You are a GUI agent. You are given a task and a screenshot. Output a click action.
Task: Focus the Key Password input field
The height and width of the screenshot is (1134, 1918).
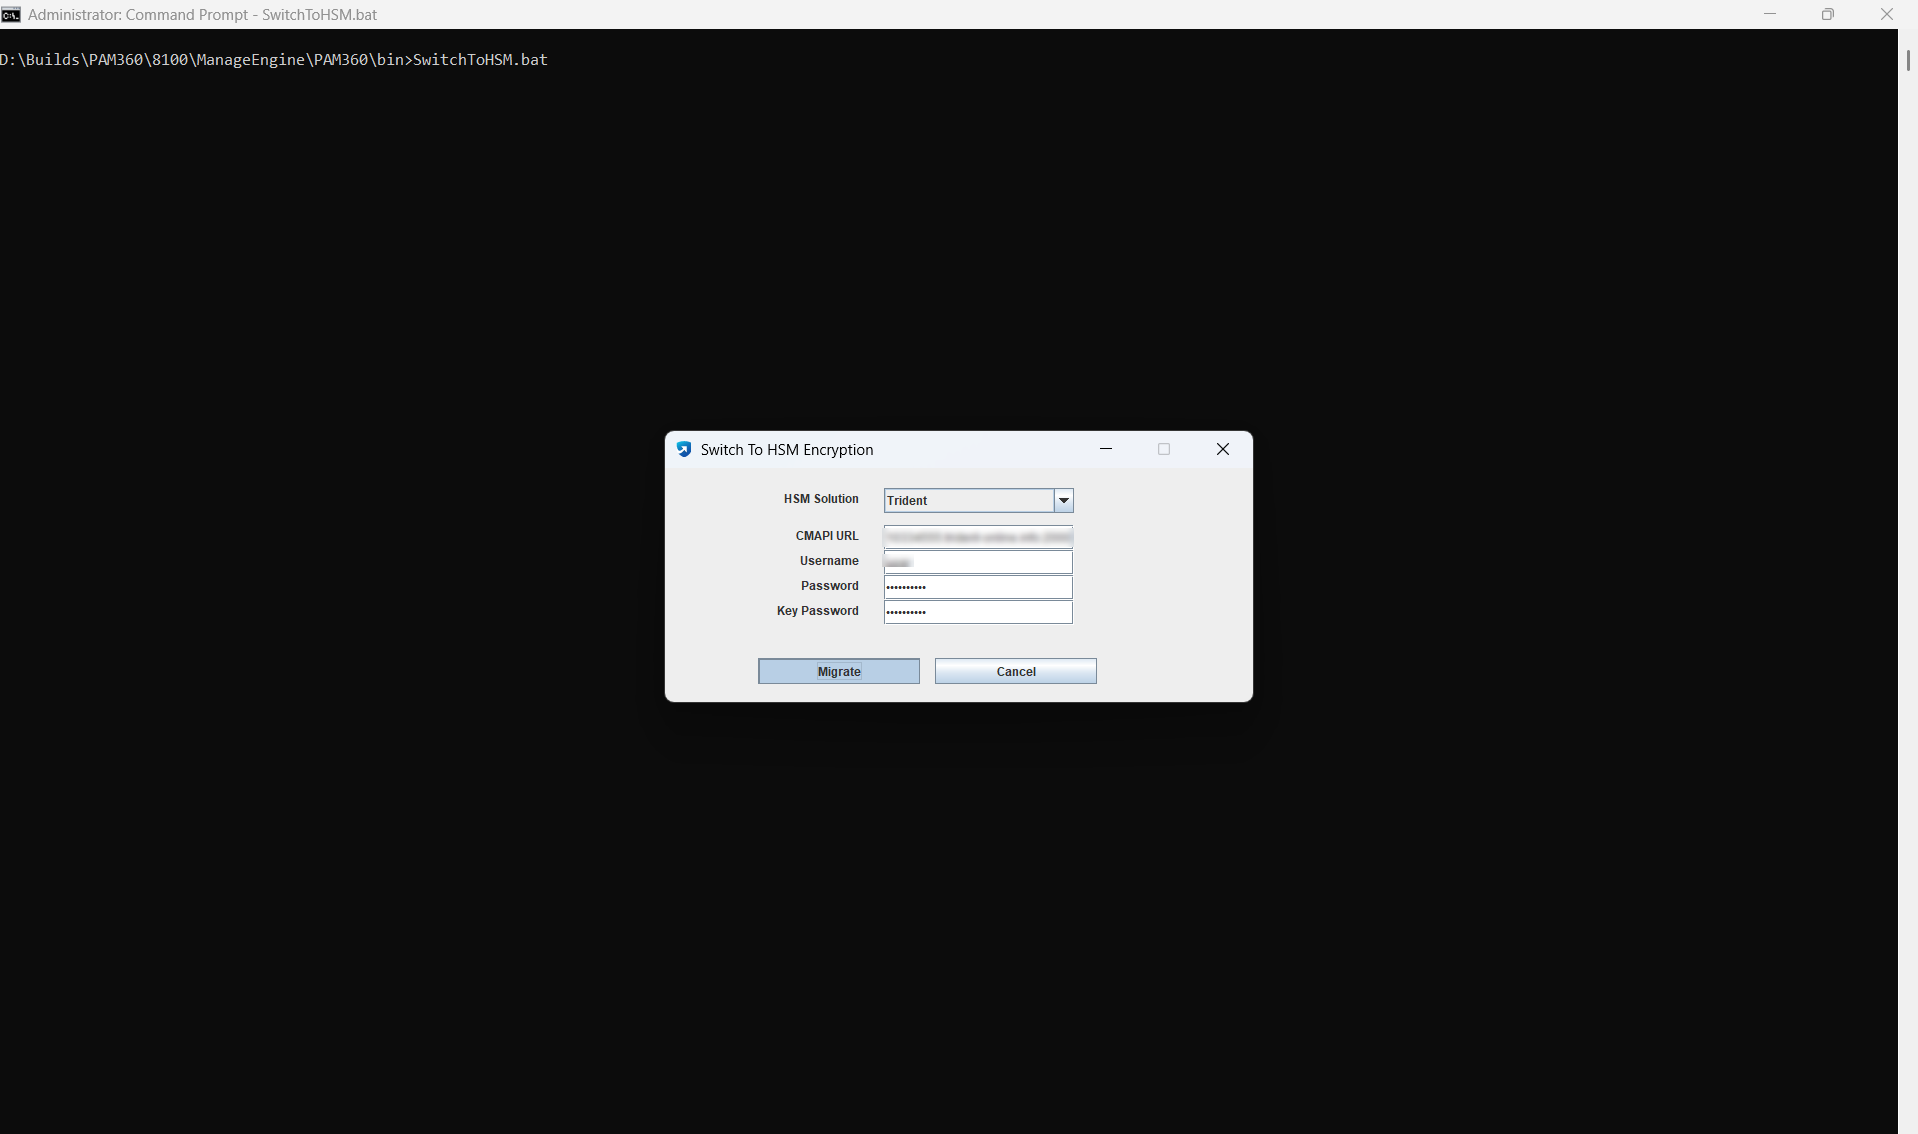point(978,612)
